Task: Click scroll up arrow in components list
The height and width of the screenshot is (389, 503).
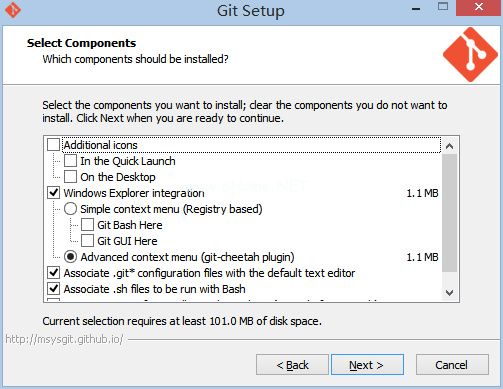Action: (449, 146)
